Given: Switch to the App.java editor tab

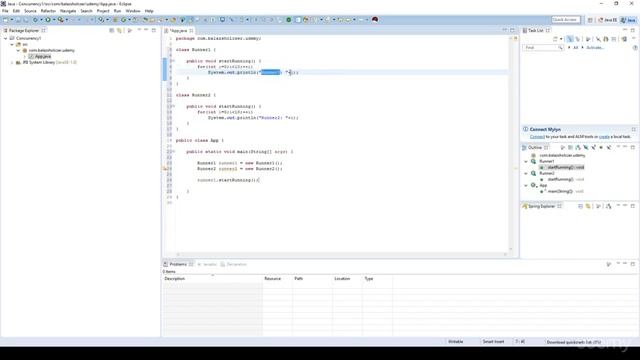Looking at the screenshot, I should (178, 31).
